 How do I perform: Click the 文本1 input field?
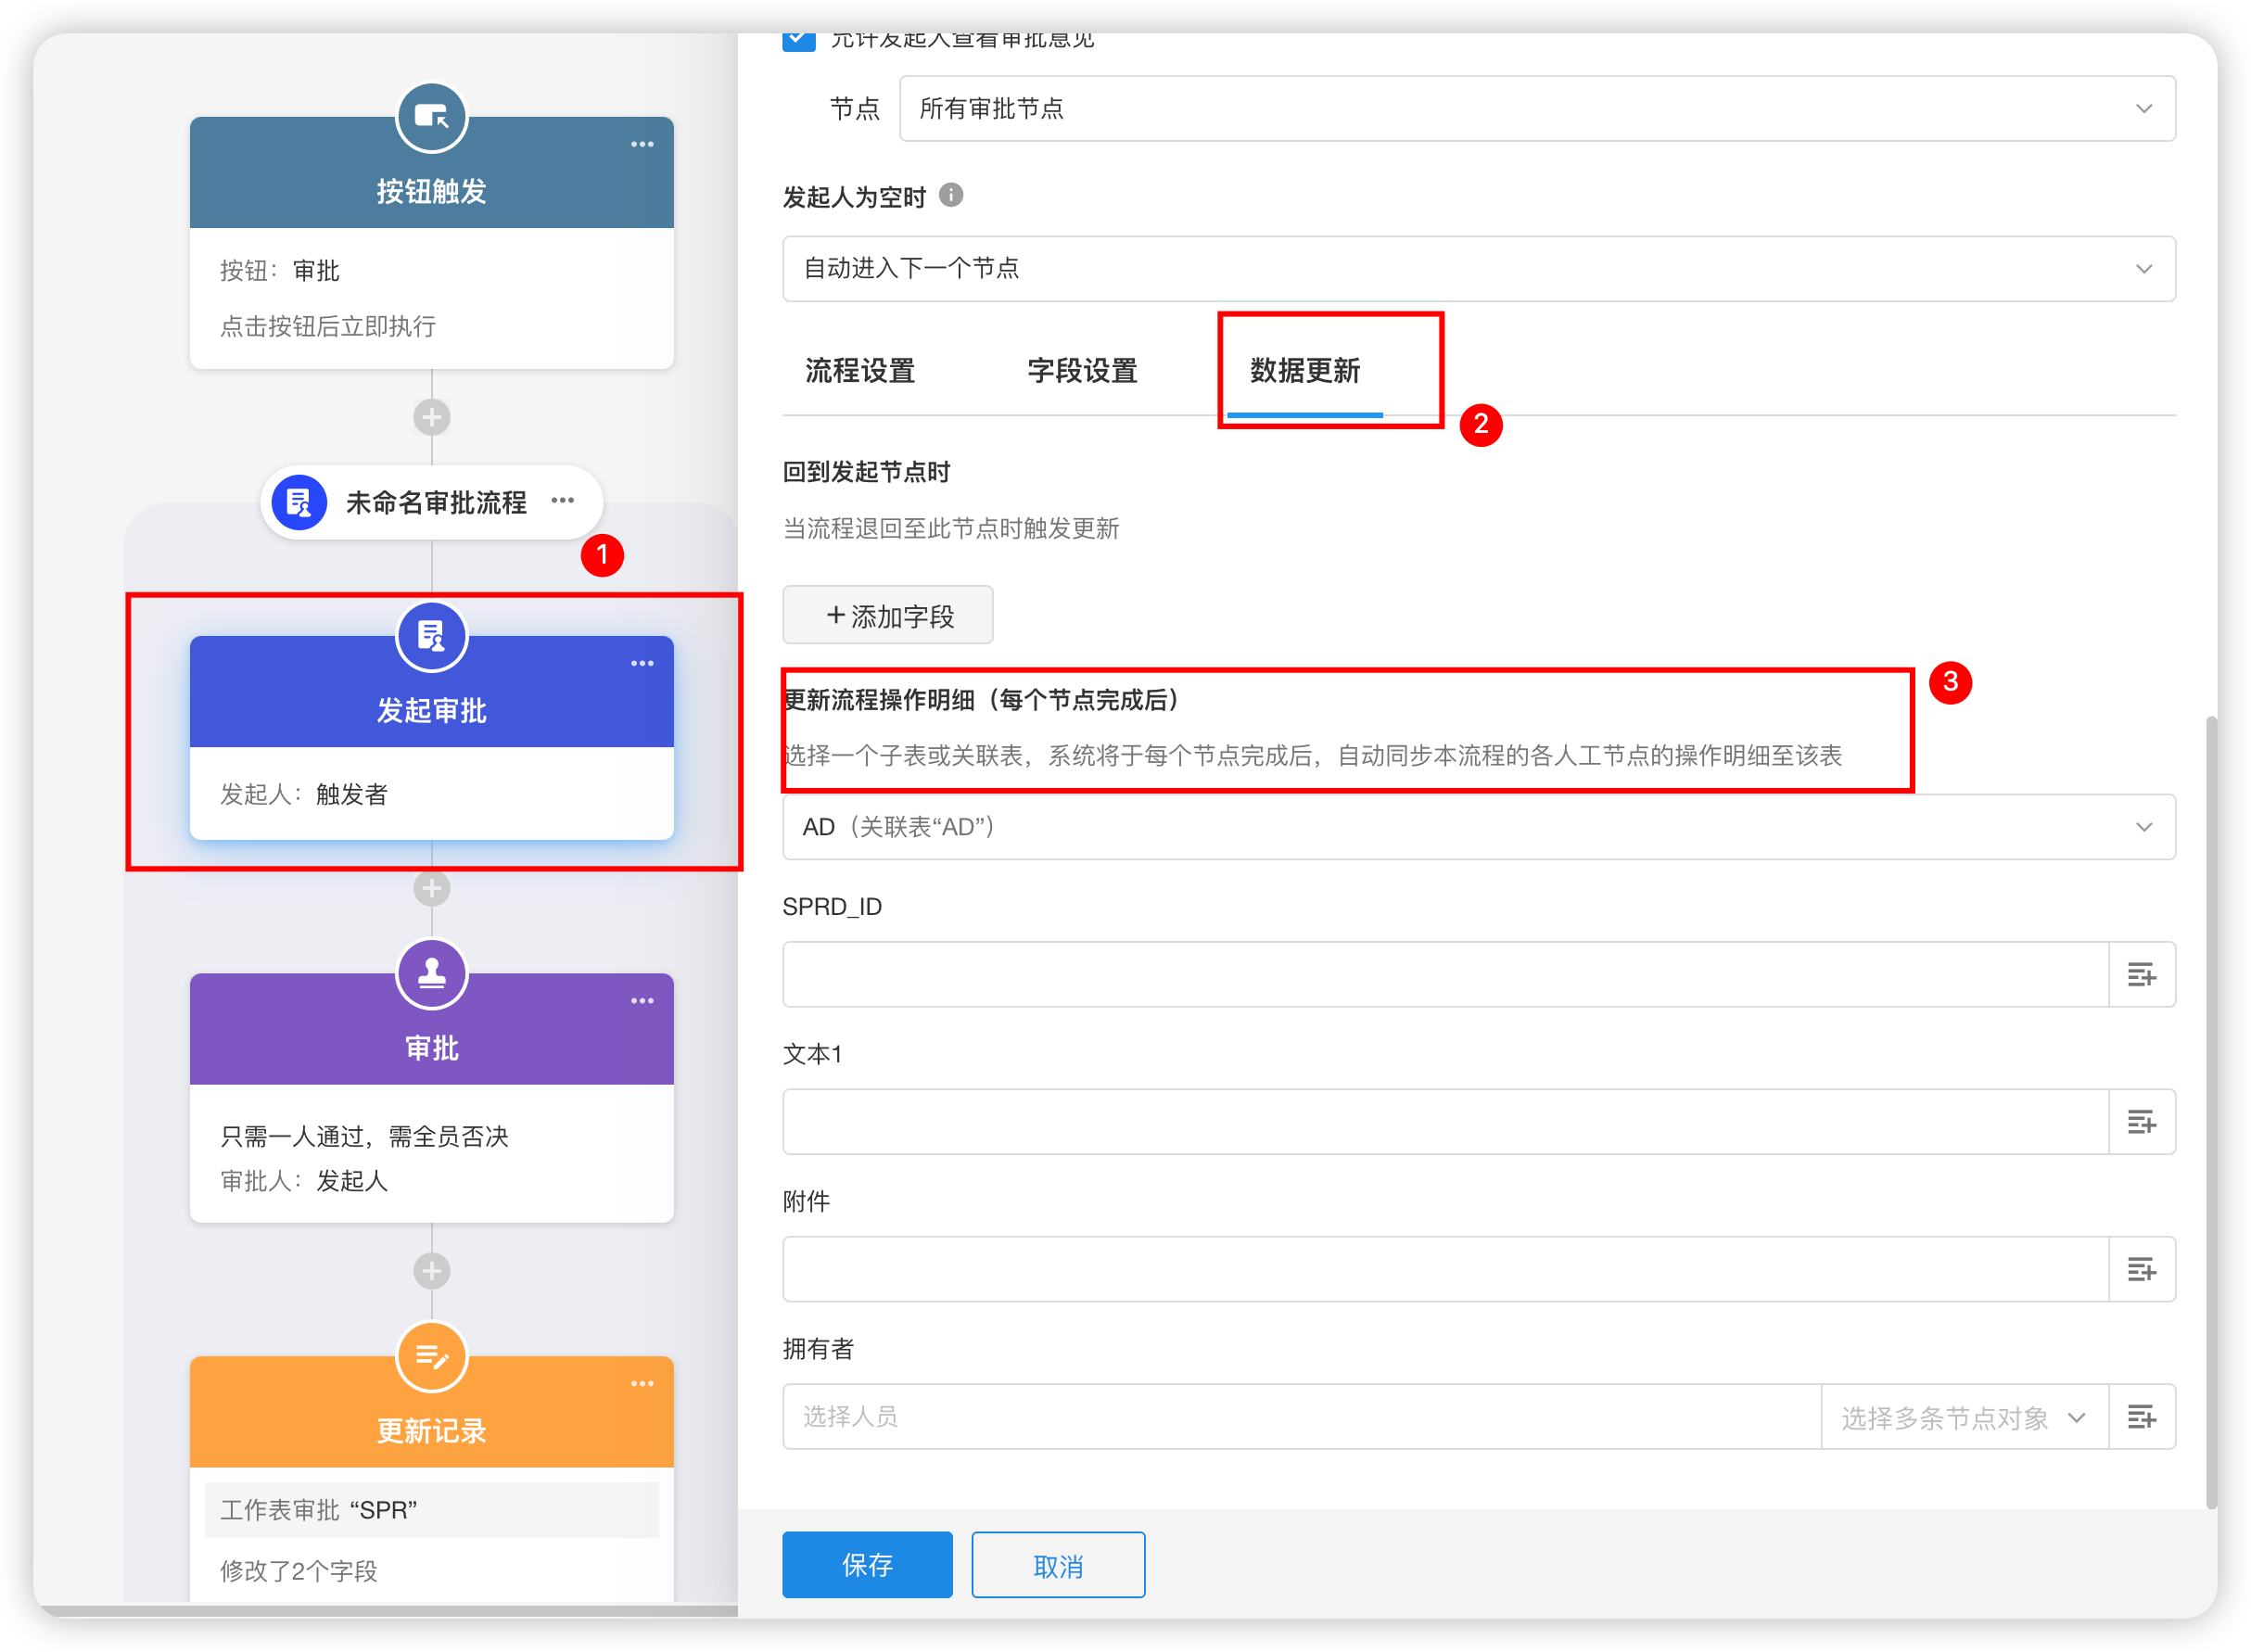coord(1444,1122)
